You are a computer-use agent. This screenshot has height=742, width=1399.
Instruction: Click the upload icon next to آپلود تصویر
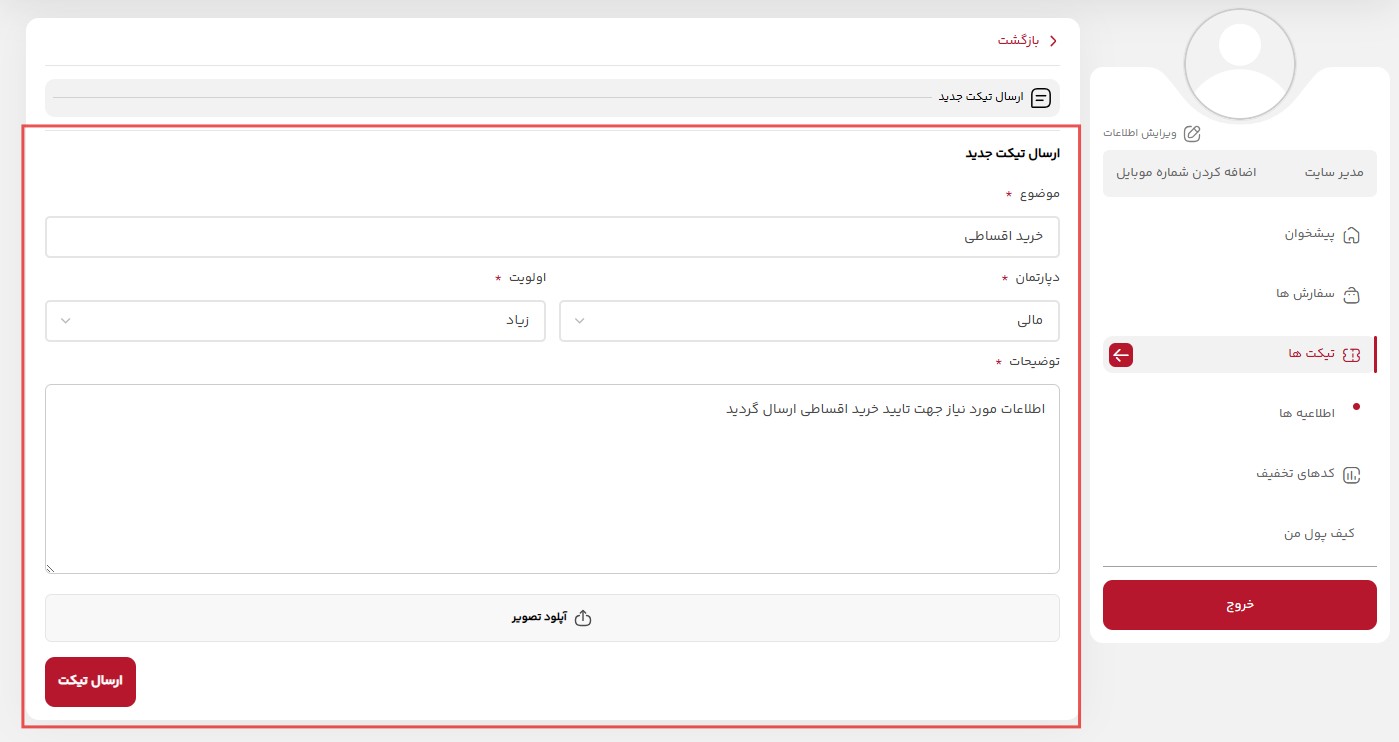(583, 618)
